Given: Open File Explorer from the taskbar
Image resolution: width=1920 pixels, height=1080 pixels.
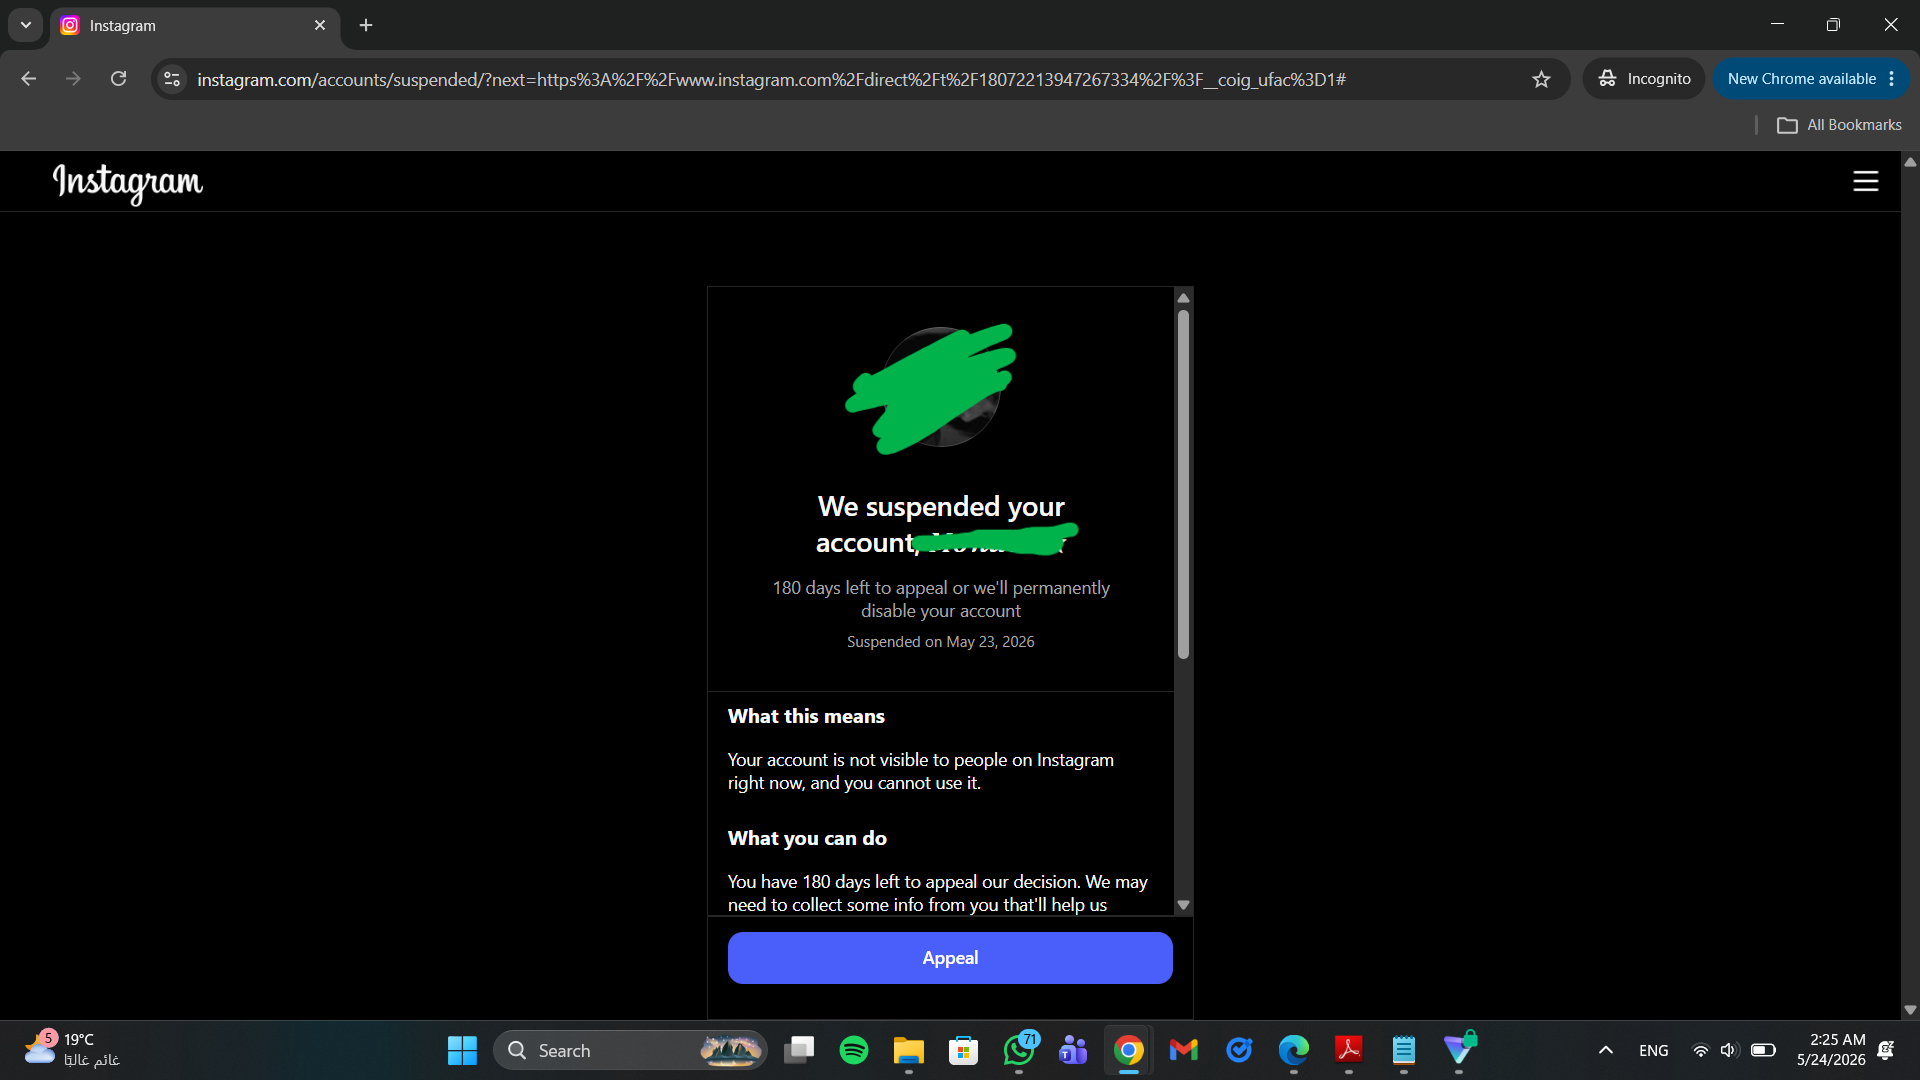Looking at the screenshot, I should point(909,1050).
